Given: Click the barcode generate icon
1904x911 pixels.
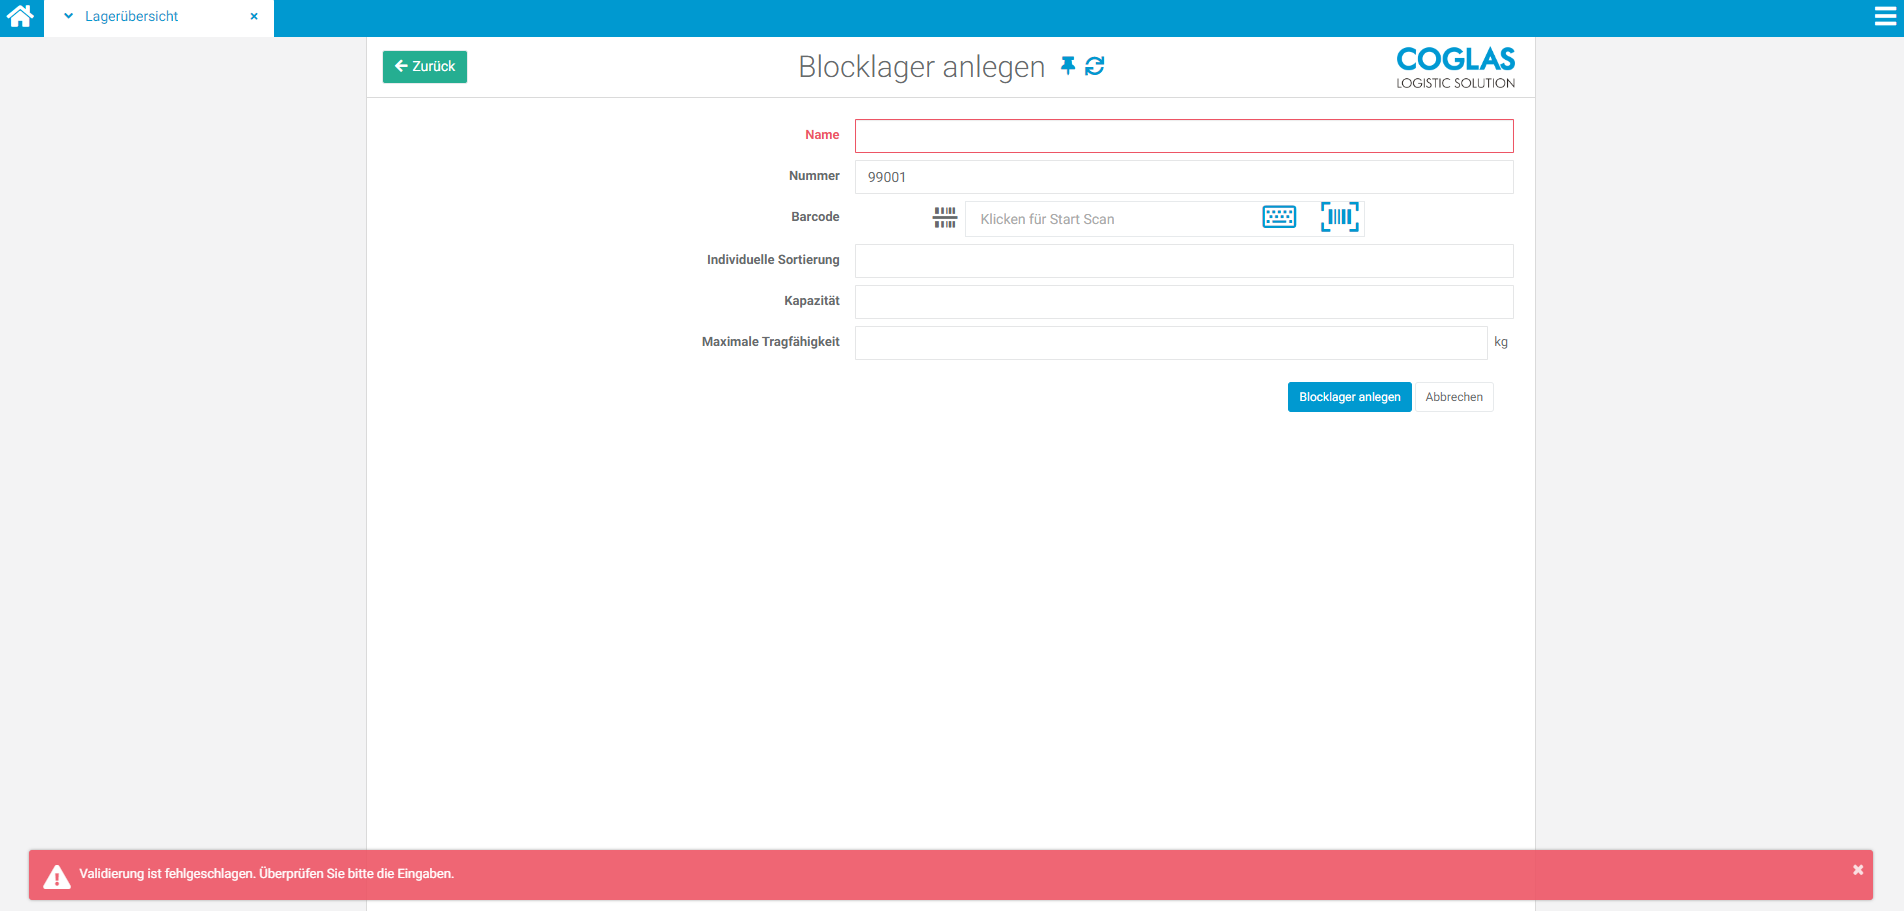Looking at the screenshot, I should click(945, 218).
